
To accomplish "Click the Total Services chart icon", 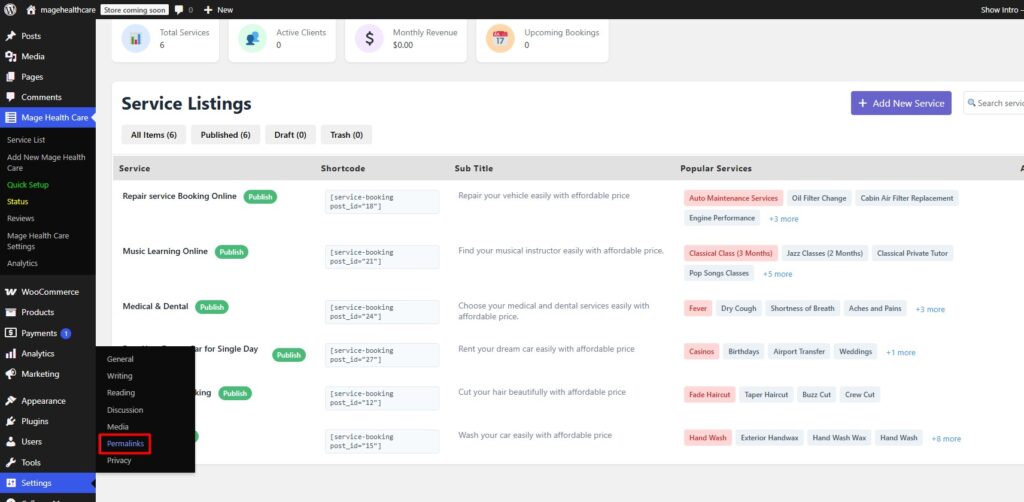I will point(136,39).
